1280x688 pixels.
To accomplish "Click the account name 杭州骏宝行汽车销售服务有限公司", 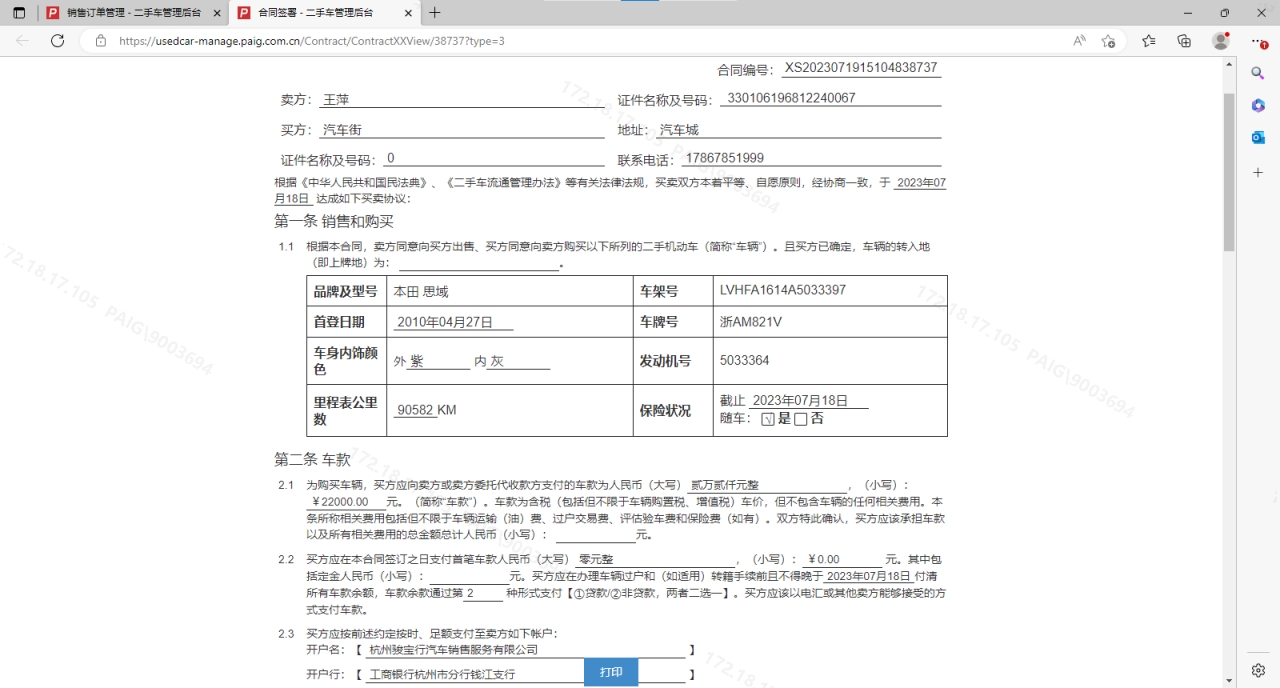I will (x=453, y=650).
